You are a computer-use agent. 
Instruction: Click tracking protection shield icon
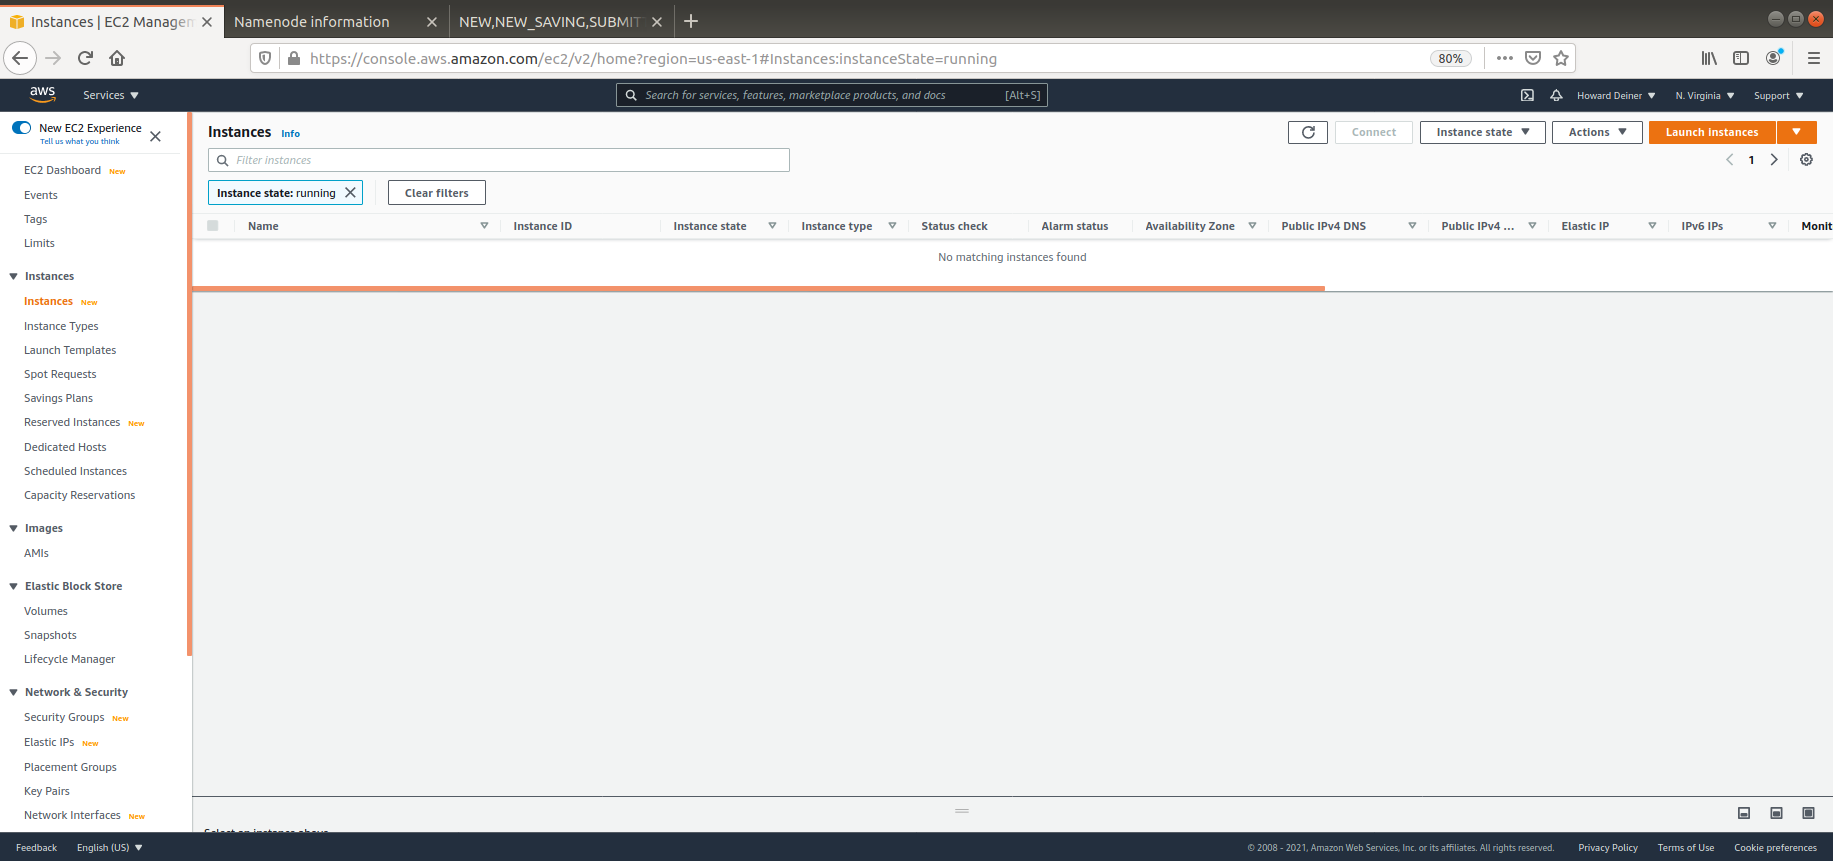tap(265, 58)
